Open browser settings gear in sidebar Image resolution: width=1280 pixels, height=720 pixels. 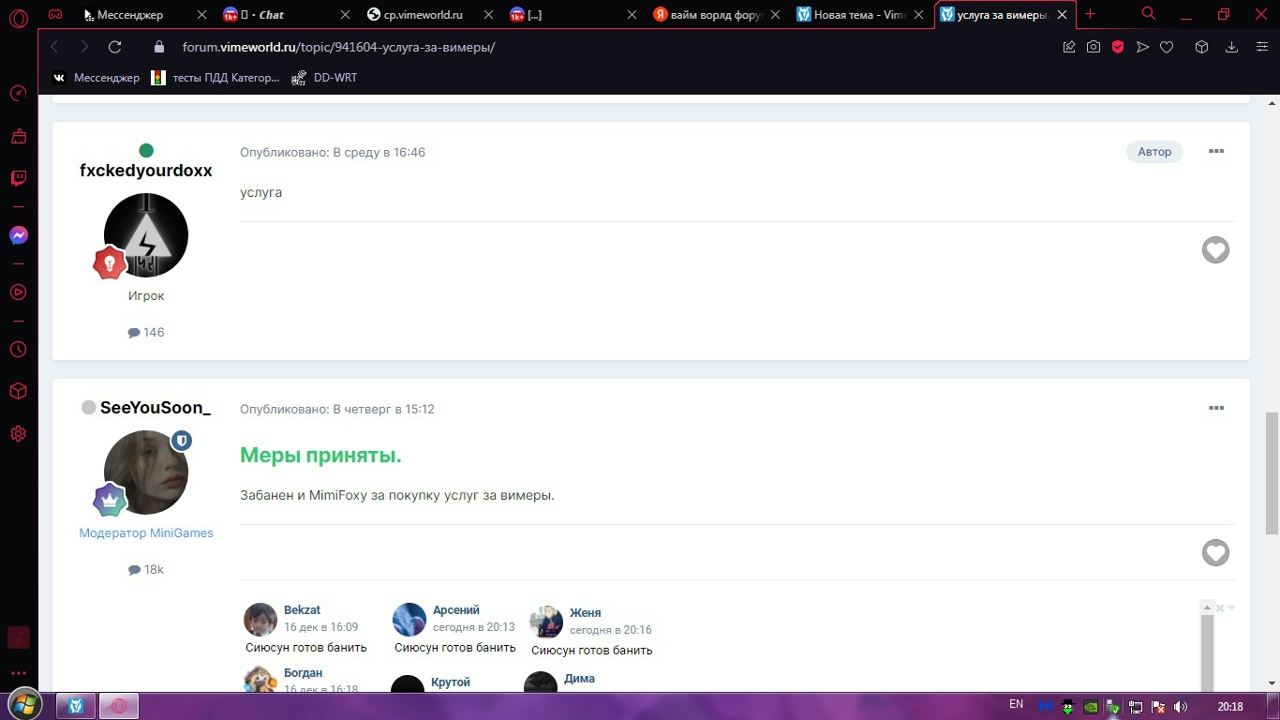18,434
